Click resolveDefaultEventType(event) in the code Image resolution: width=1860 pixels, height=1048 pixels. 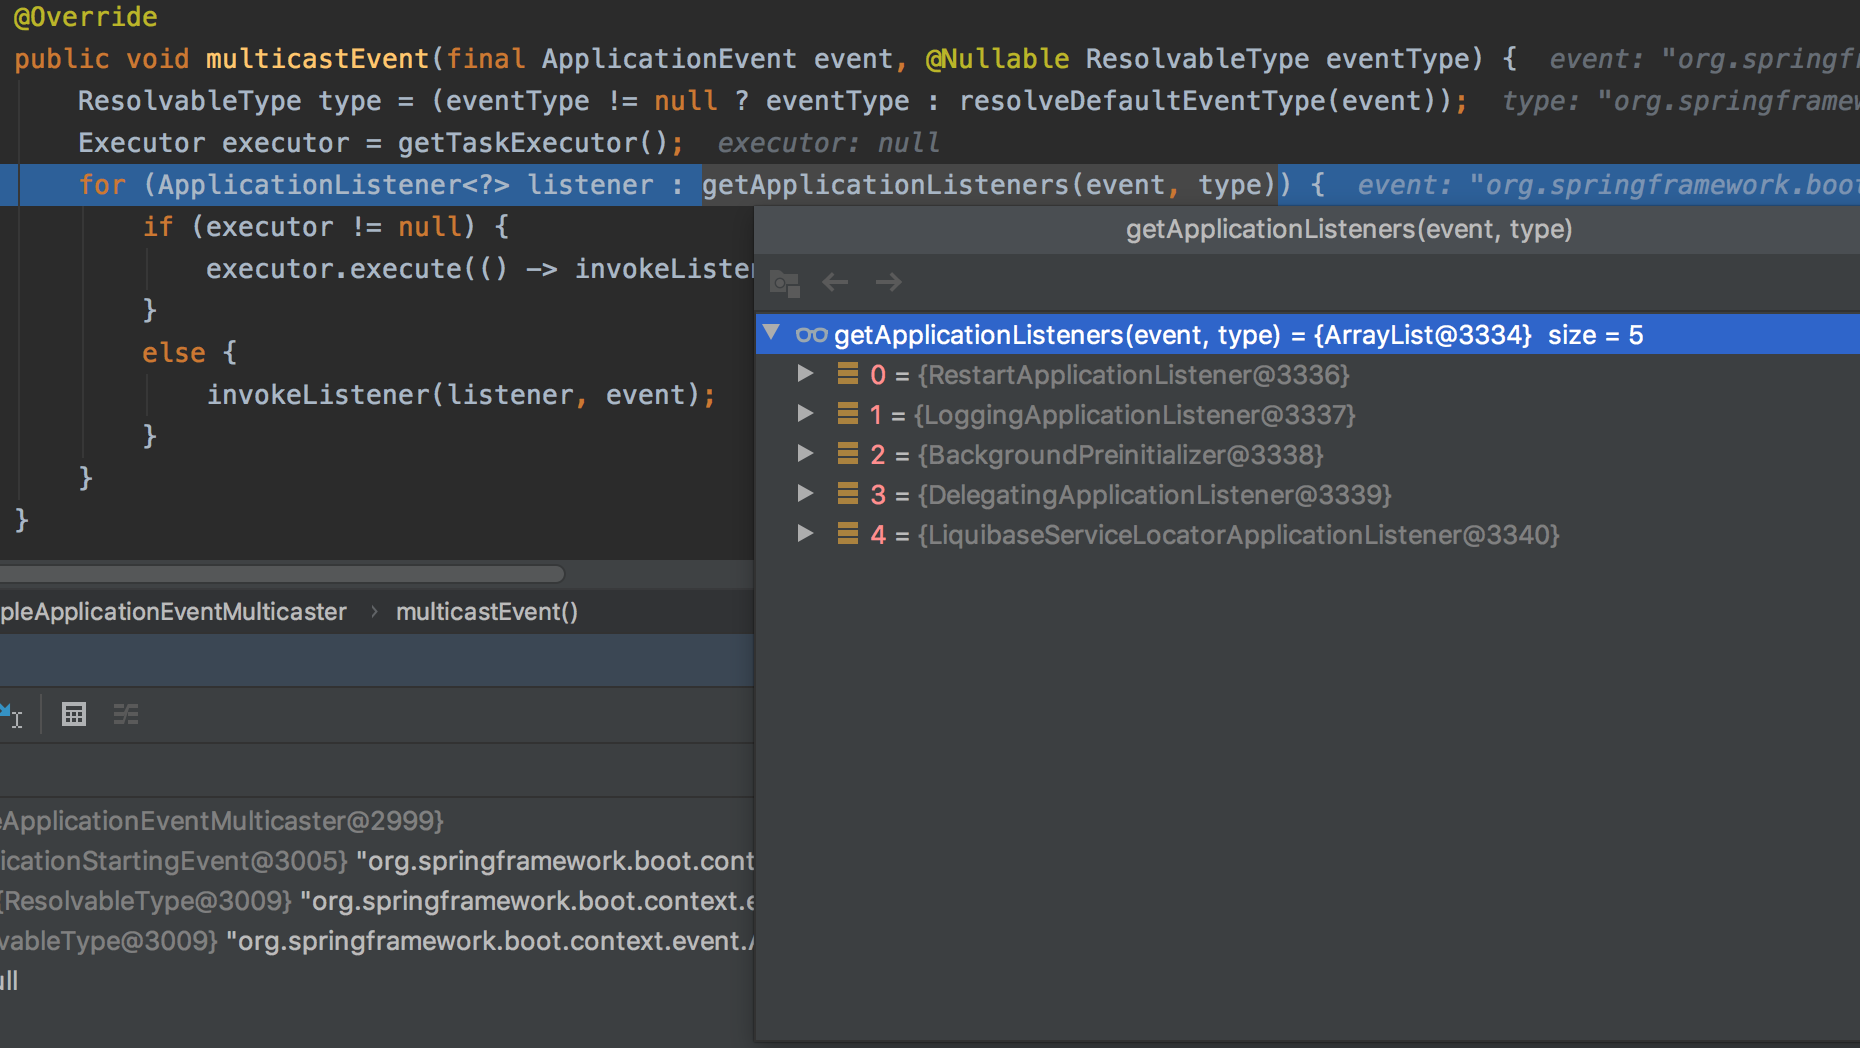pos(1198,101)
